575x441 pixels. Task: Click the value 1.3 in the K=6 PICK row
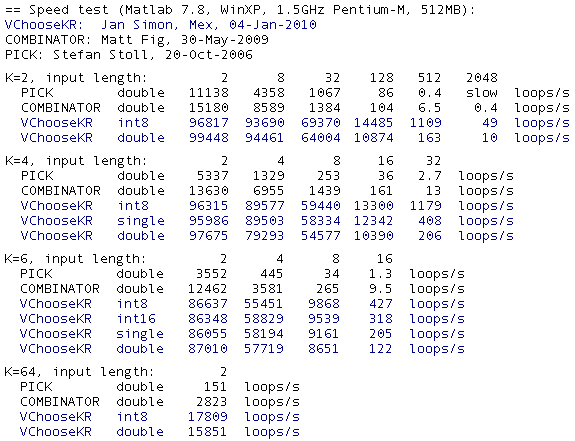point(381,274)
